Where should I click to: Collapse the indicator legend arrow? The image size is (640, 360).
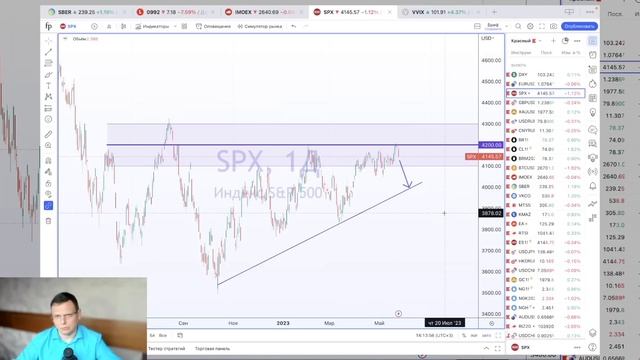pyautogui.click(x=65, y=39)
